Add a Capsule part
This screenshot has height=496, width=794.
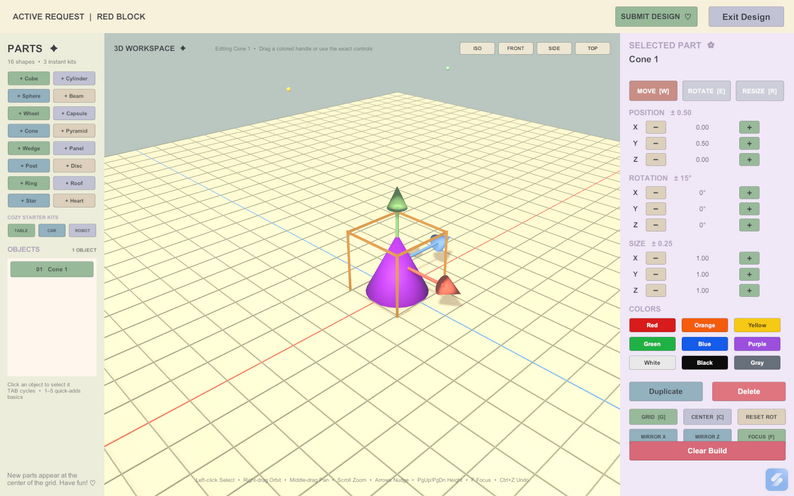[x=74, y=113]
